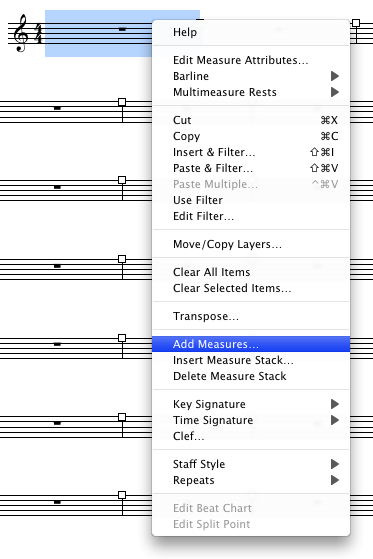Select Paste & Filter option

coord(251,168)
